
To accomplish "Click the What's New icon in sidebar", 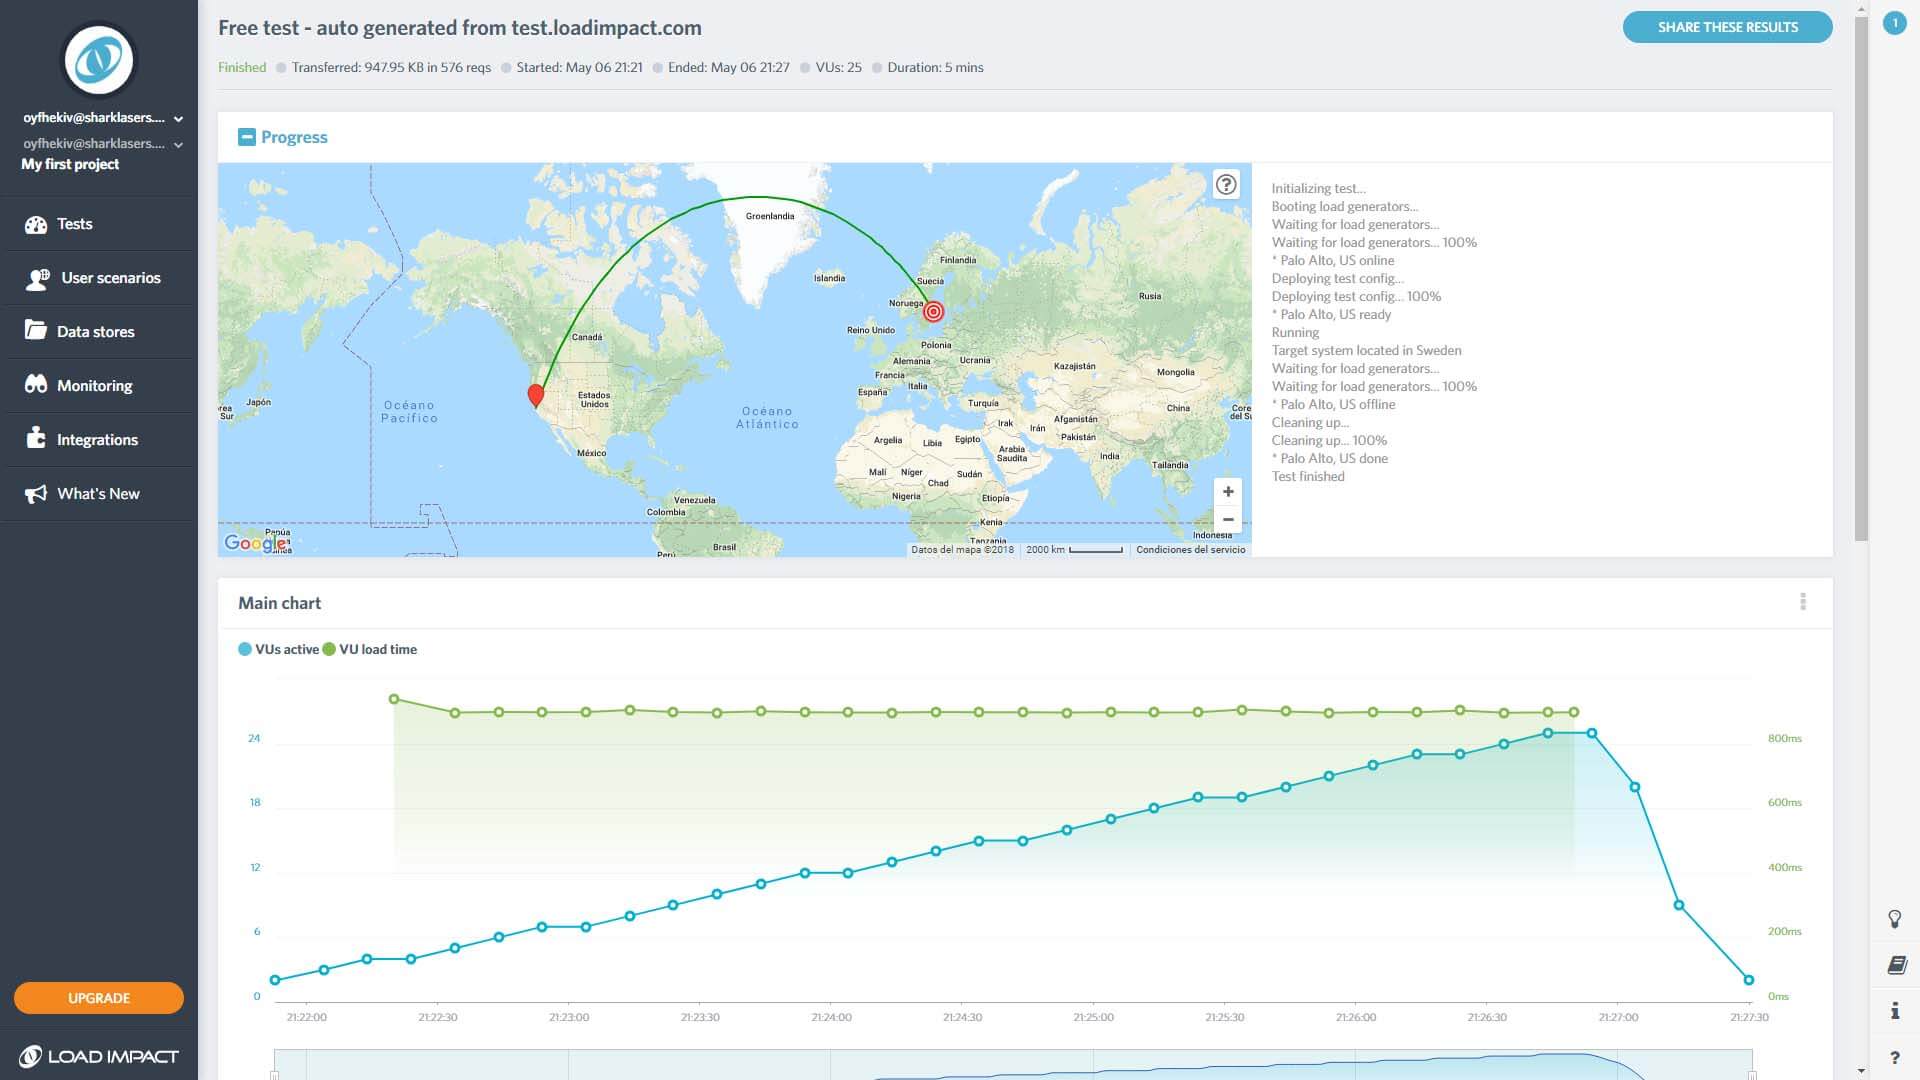I will pyautogui.click(x=34, y=492).
